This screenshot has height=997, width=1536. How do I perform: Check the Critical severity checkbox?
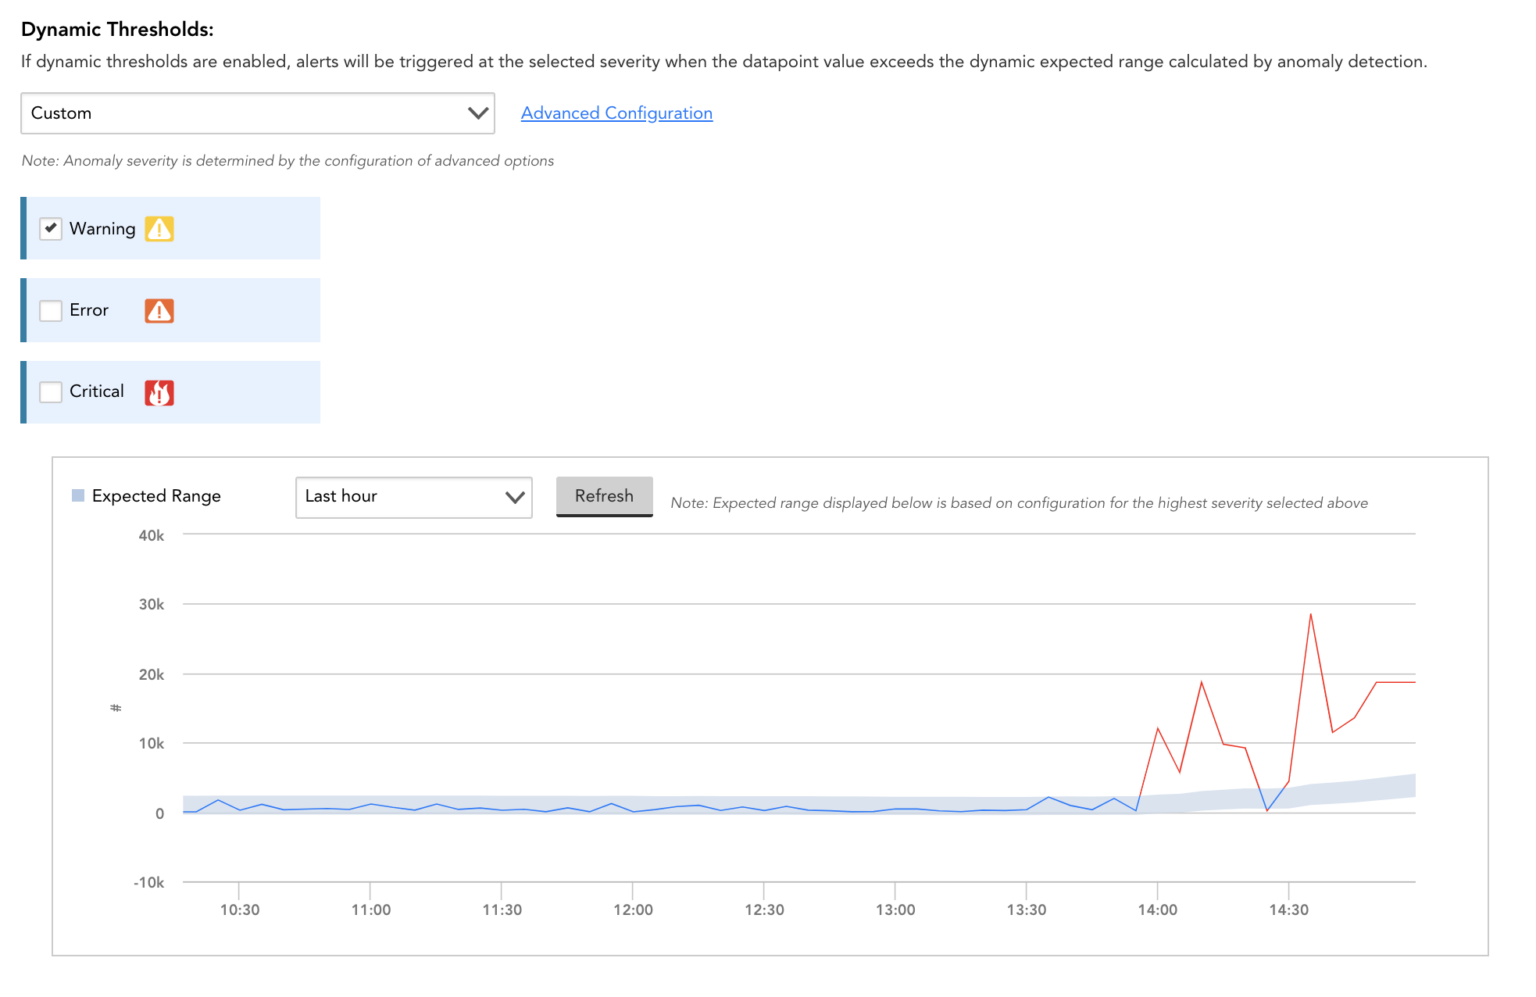click(50, 392)
